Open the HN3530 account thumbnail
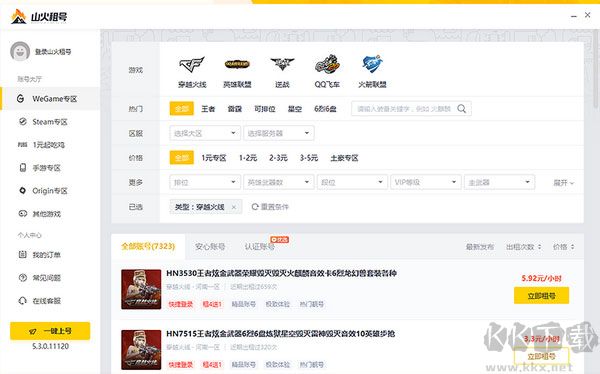Screen dimensions: 600x374 [x=141, y=289]
